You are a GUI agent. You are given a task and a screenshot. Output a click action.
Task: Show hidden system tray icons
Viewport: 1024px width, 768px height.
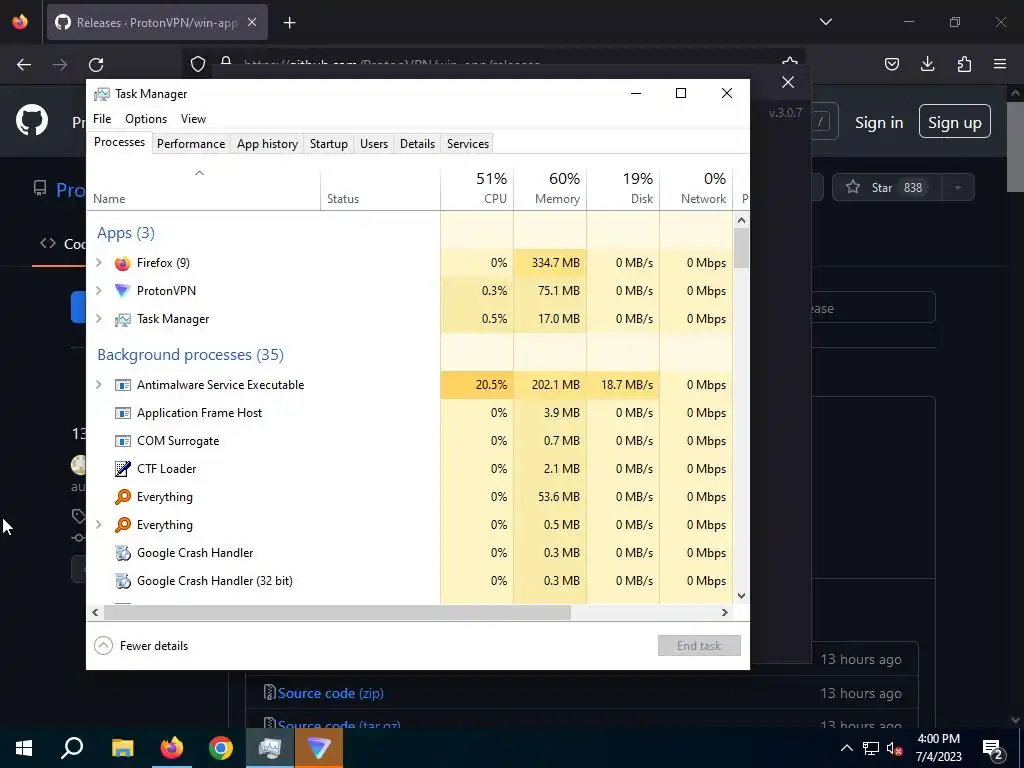[x=846, y=748]
